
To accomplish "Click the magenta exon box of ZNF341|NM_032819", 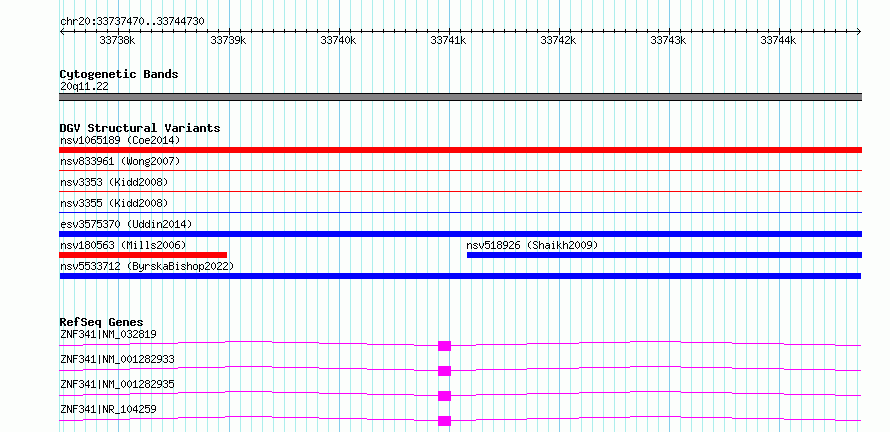I will pyautogui.click(x=444, y=346).
